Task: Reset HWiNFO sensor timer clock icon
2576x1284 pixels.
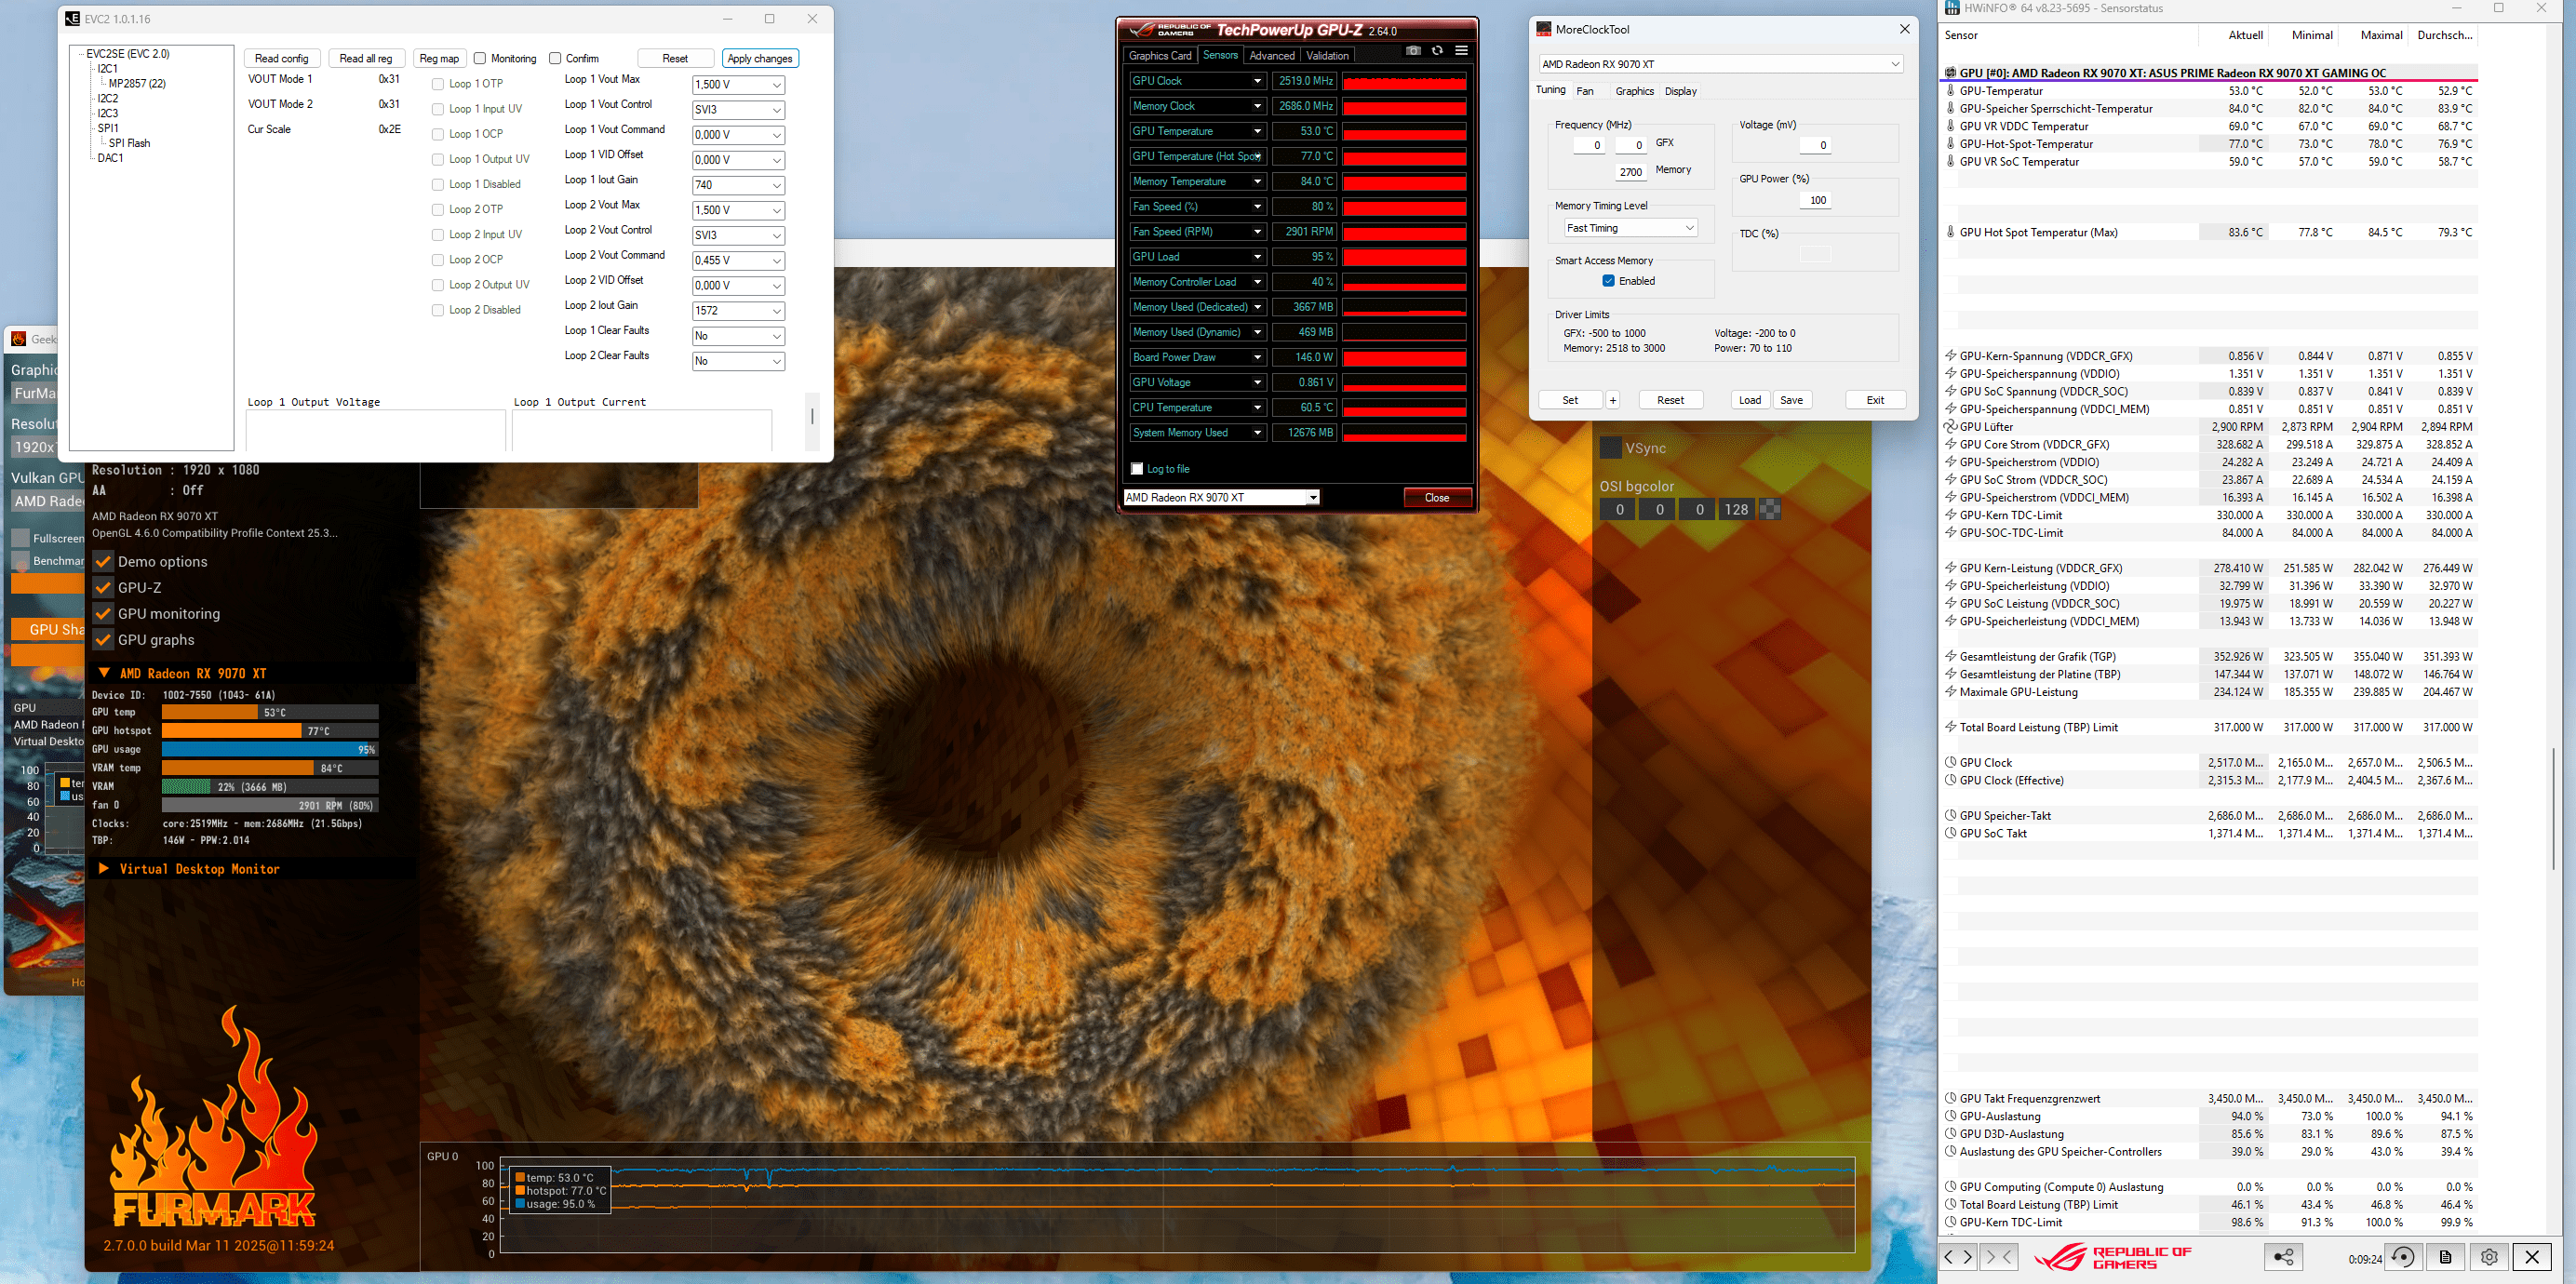Action: coord(2404,1257)
